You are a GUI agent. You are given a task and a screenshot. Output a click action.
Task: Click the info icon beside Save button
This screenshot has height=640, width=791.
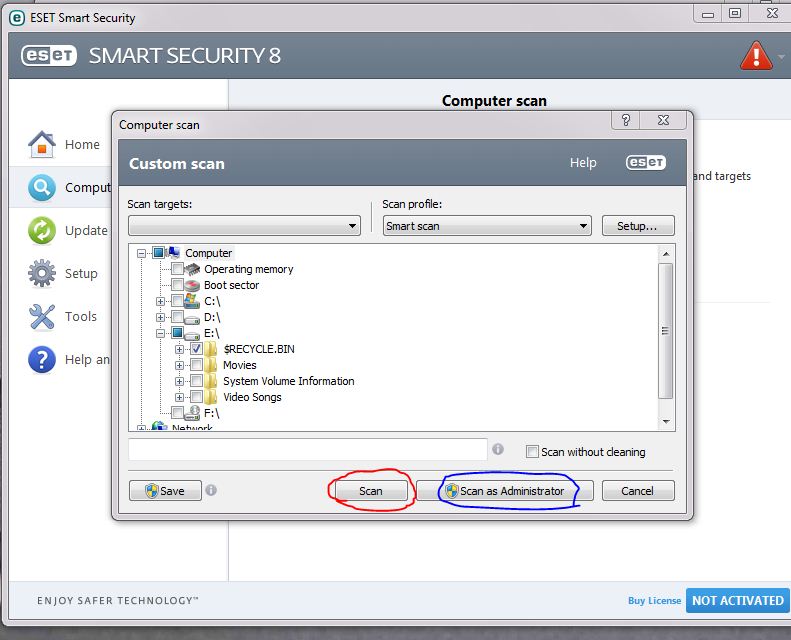[x=211, y=491]
